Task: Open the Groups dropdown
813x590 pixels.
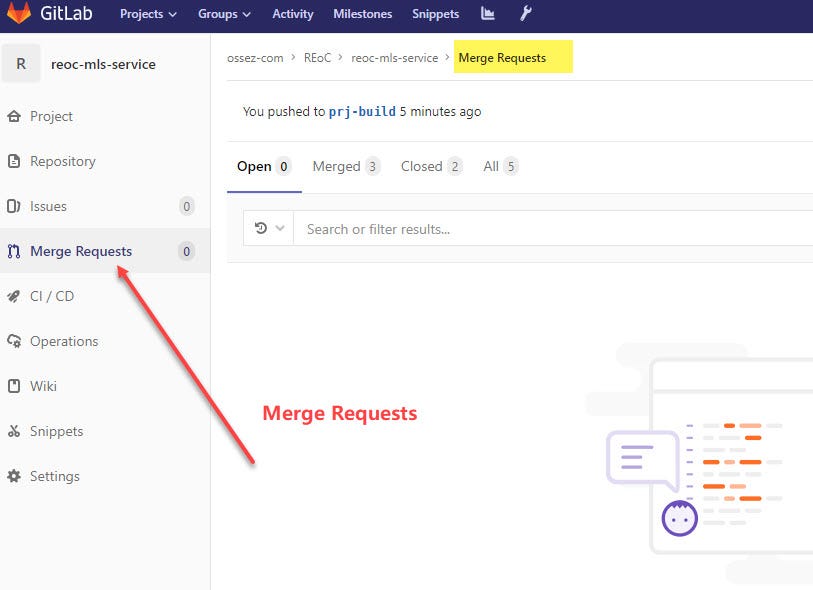Action: [223, 14]
